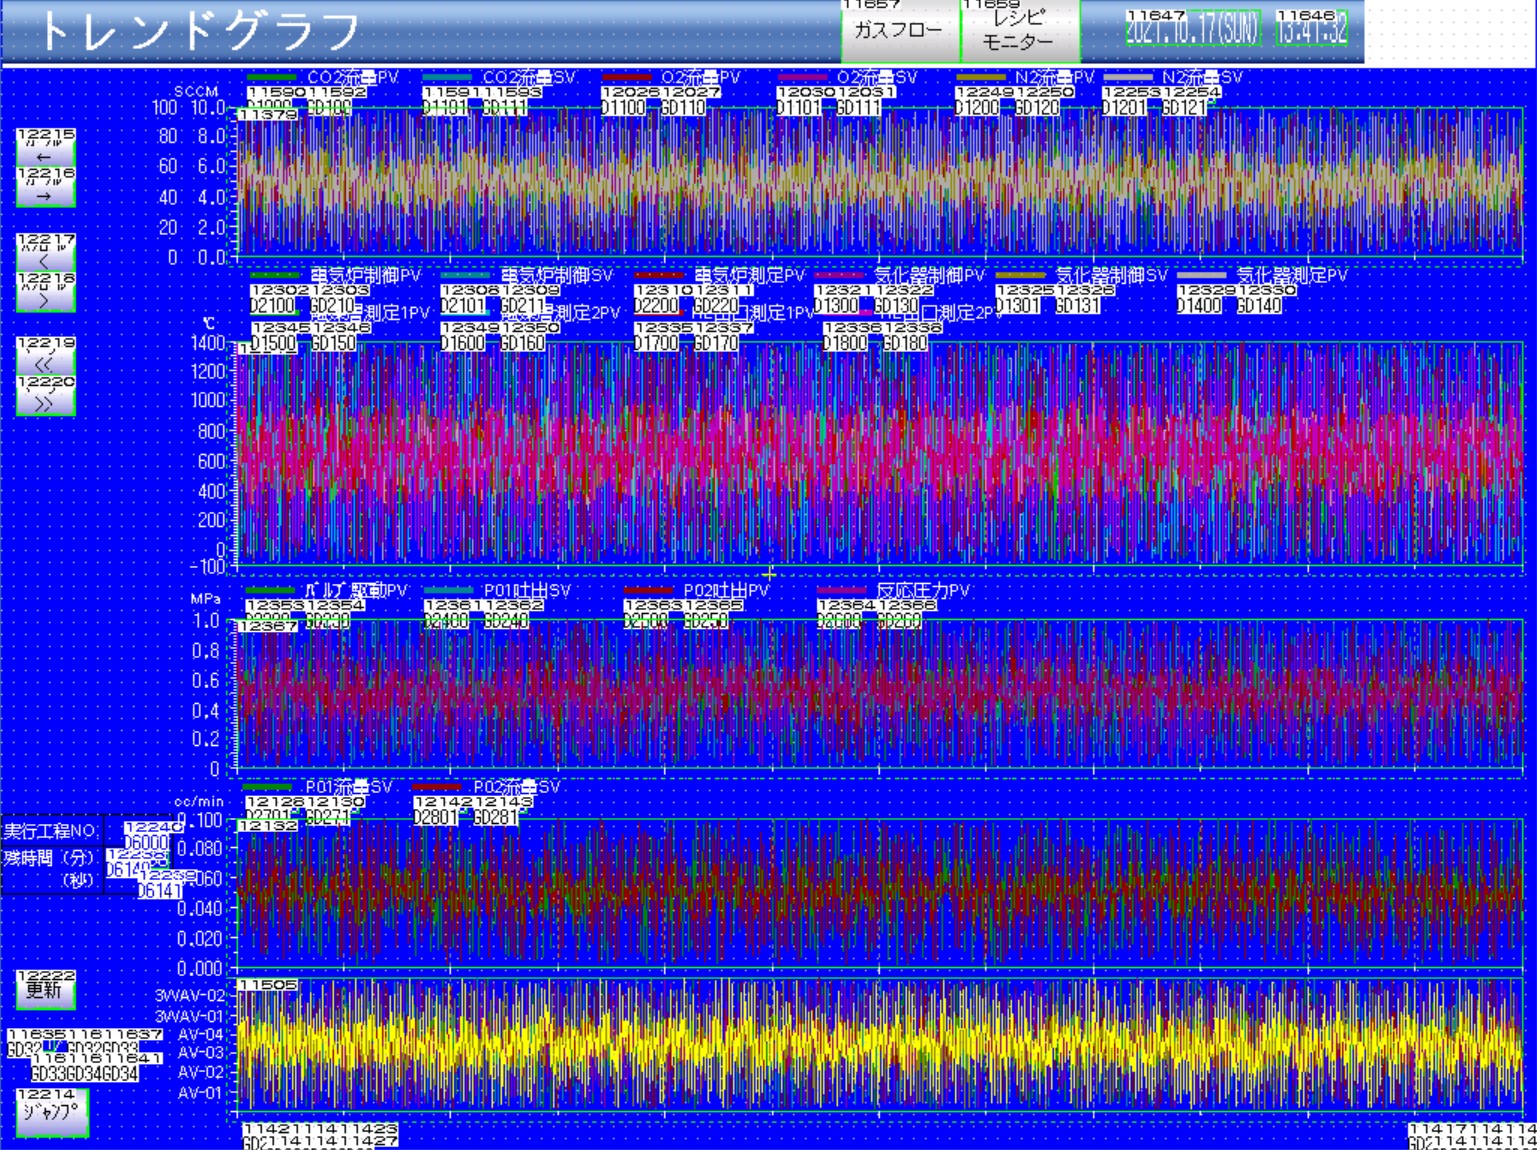Click the gray 気化器測定PV legend line
Screen dimensions: 1537x1150
[1202, 275]
